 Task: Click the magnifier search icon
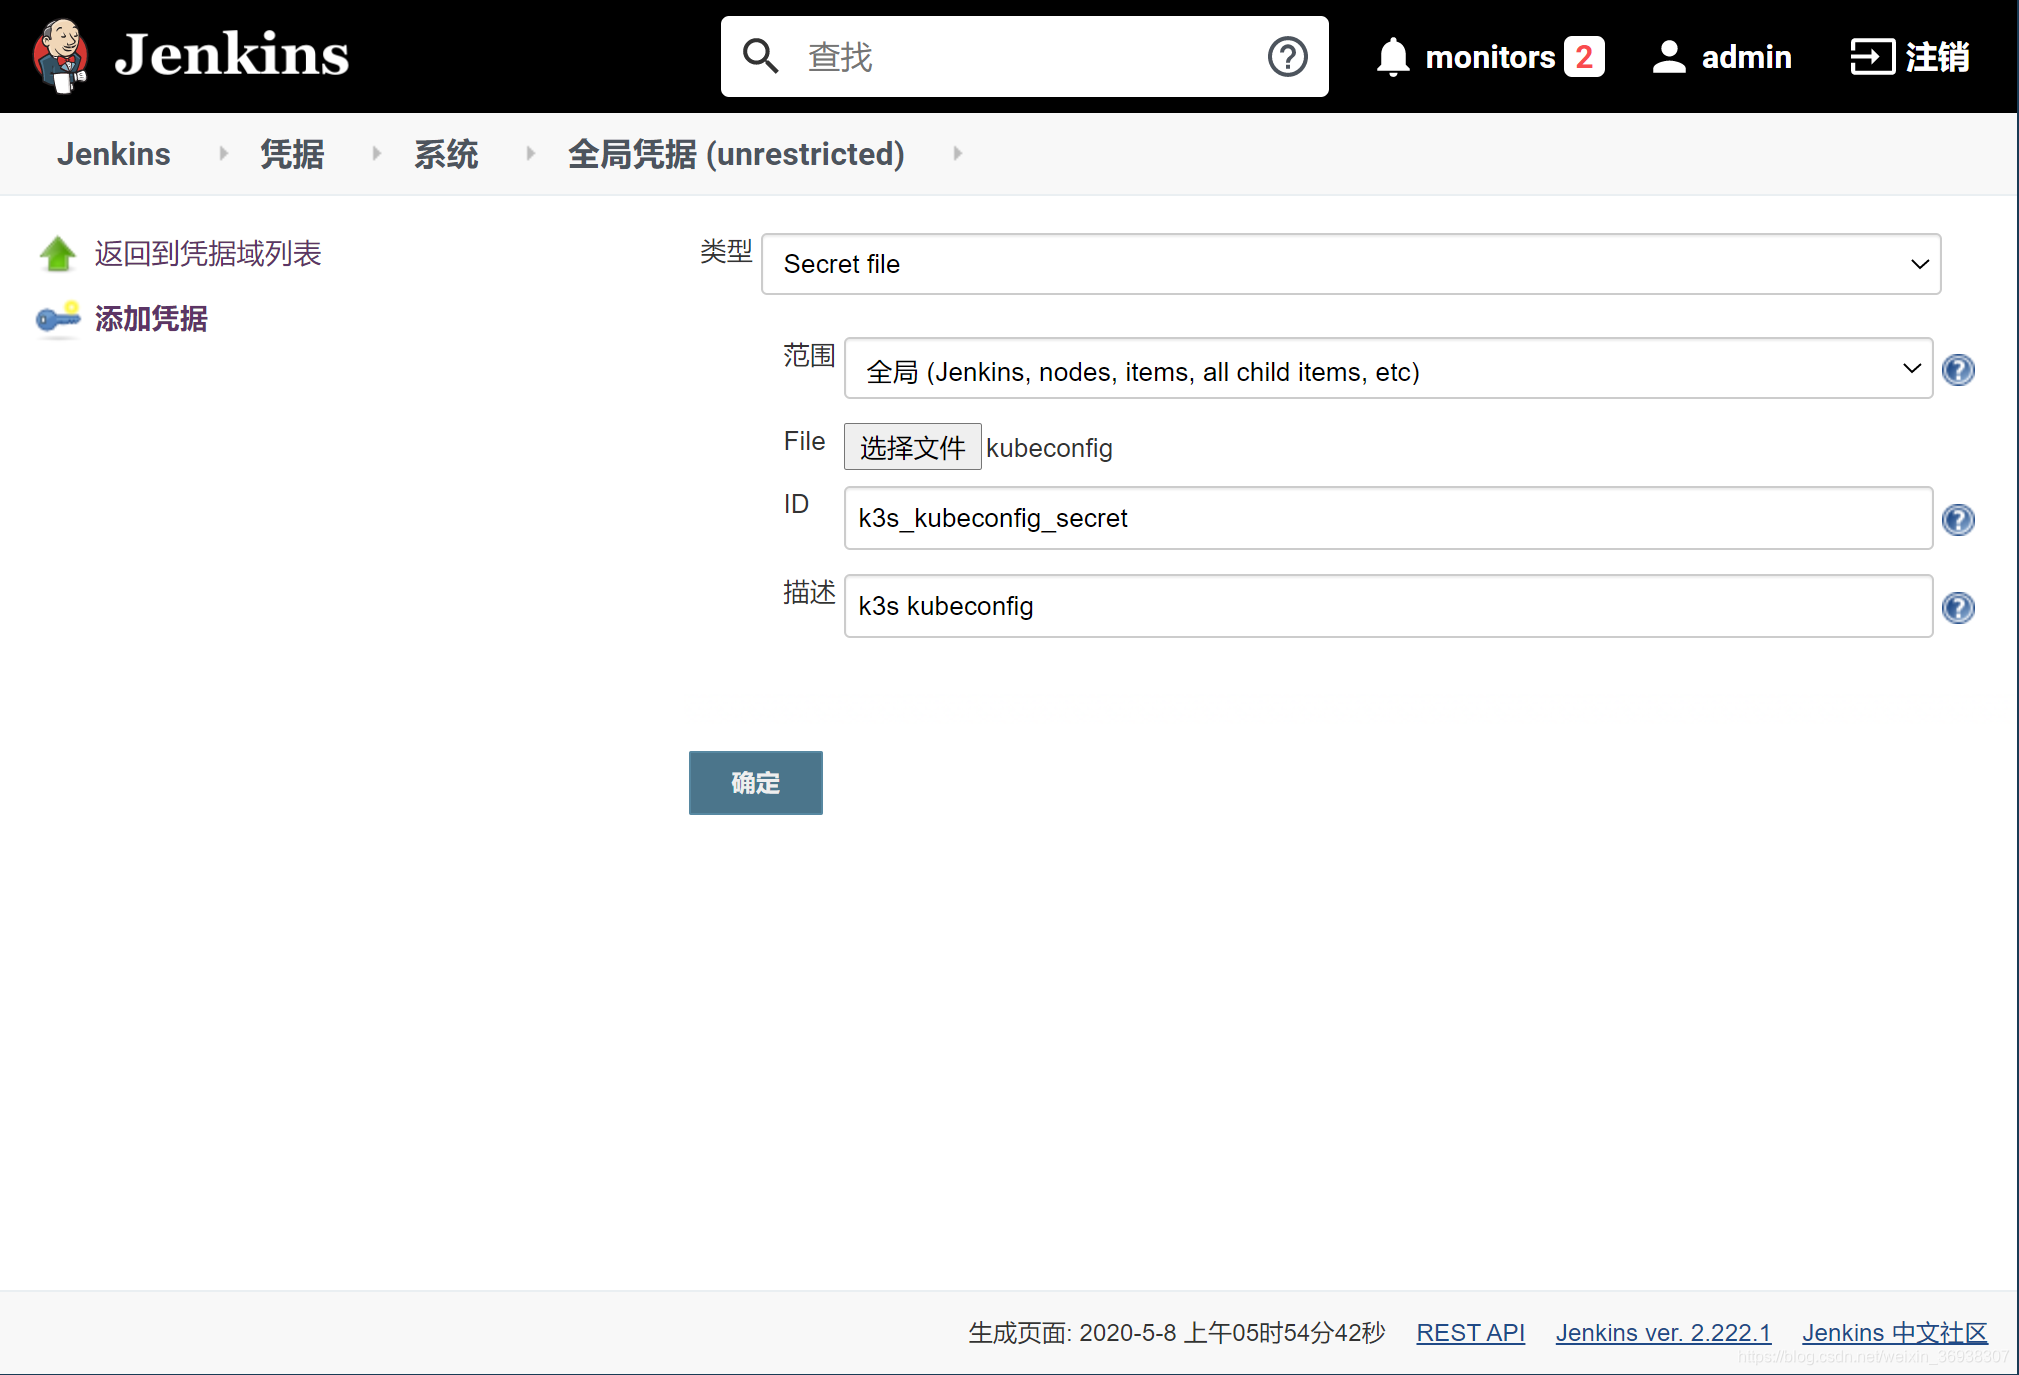point(761,56)
